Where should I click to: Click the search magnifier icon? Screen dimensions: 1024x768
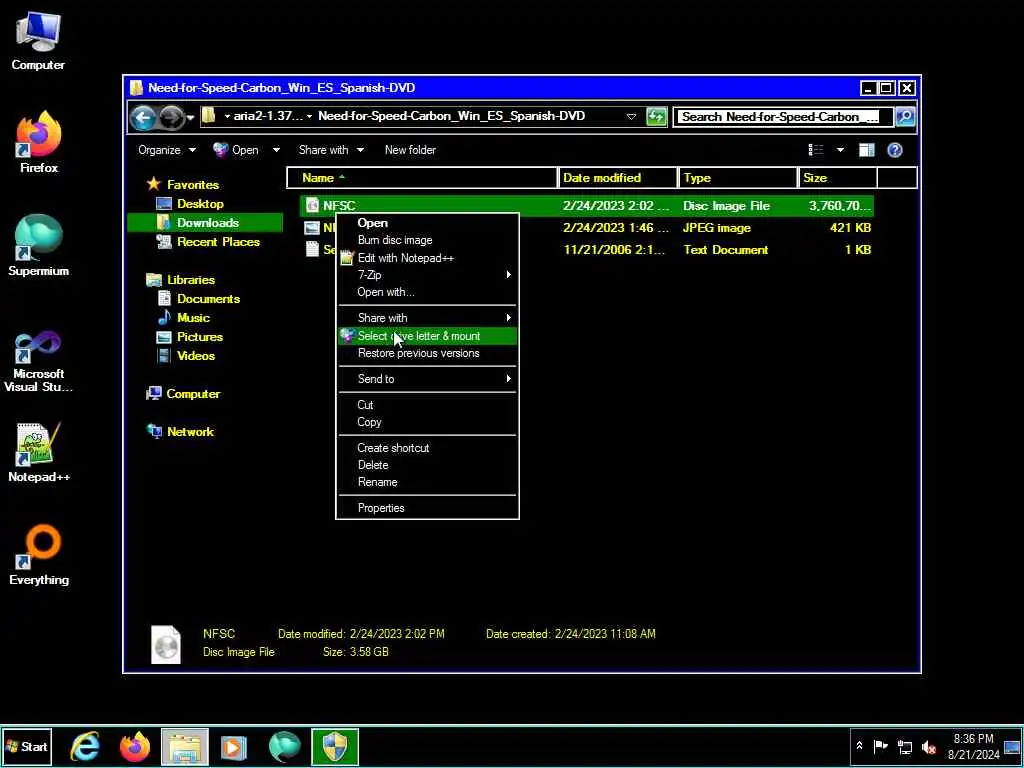pyautogui.click(x=904, y=117)
